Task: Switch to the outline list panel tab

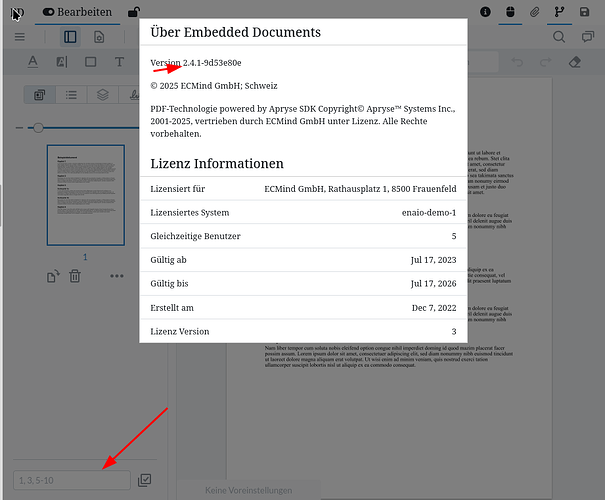Action: [x=71, y=95]
